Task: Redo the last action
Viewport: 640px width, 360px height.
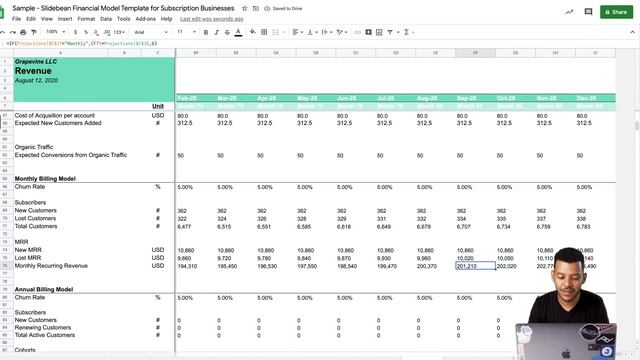Action: (13, 32)
